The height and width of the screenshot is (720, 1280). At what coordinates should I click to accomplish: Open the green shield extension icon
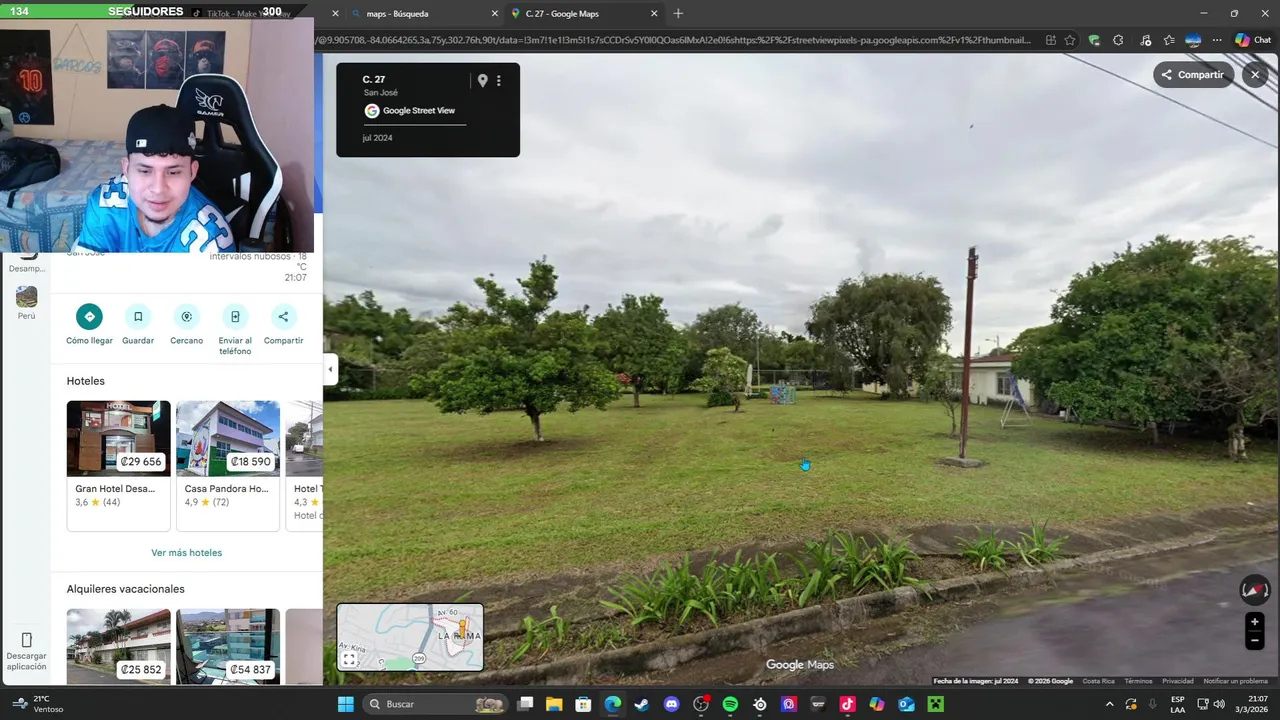coord(1094,40)
